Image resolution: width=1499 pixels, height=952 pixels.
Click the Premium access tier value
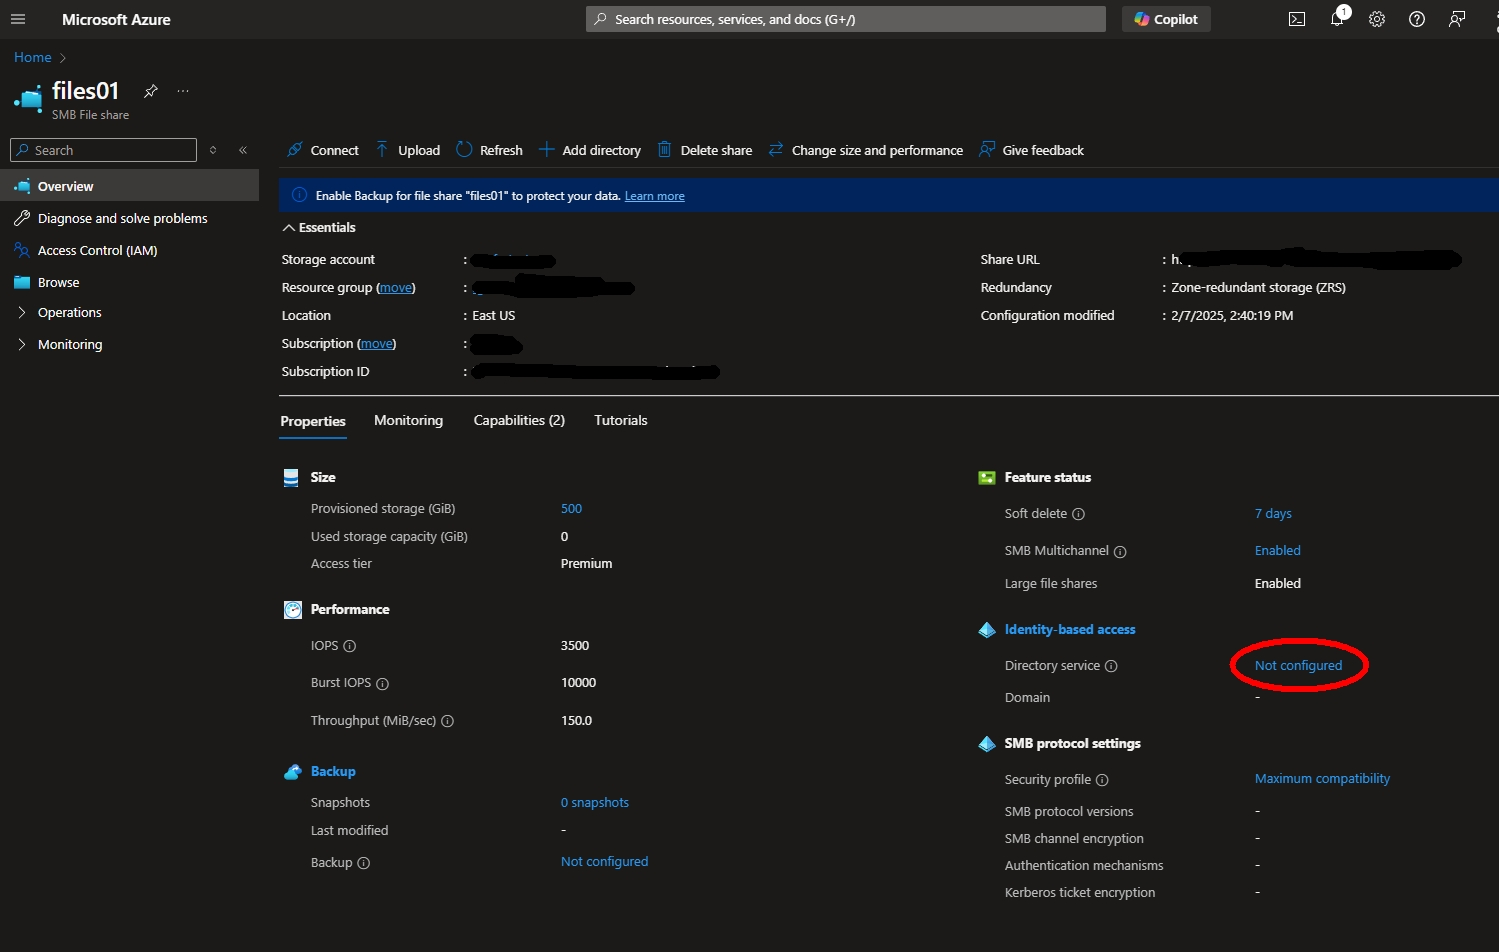(586, 564)
